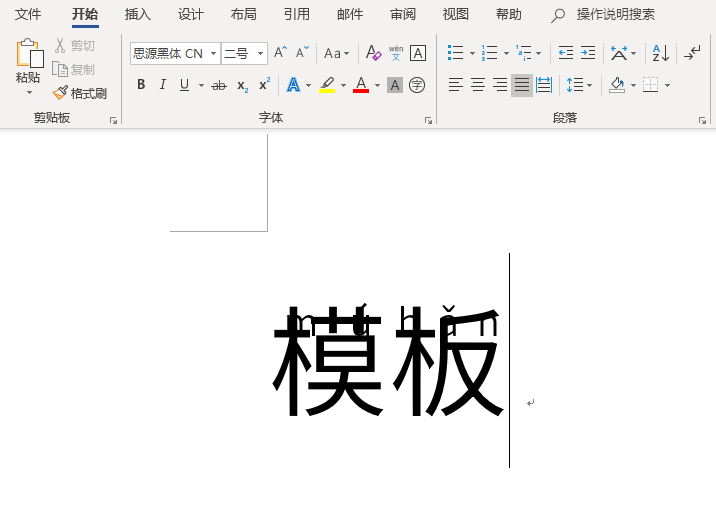Click the Copy (复制) button
716x516 pixels.
click(74, 69)
